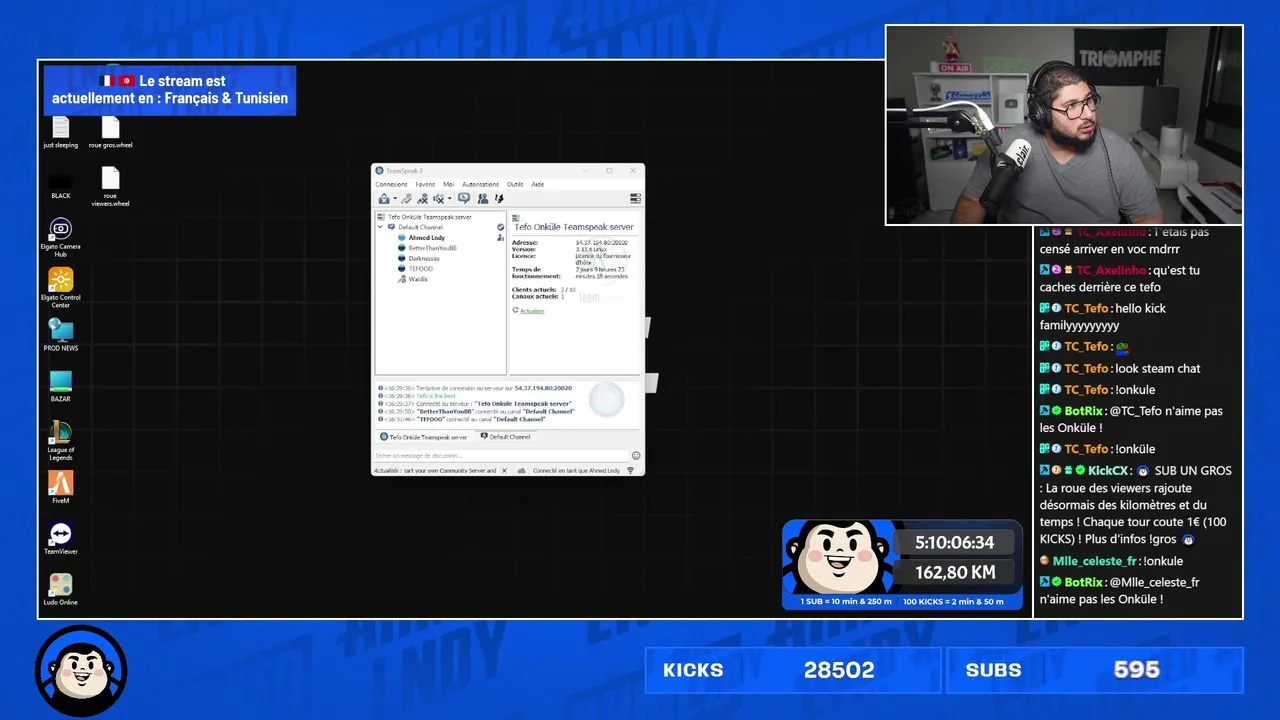Open the Autorisations menu
Screen dimensions: 1280x720
pyautogui.click(x=480, y=184)
